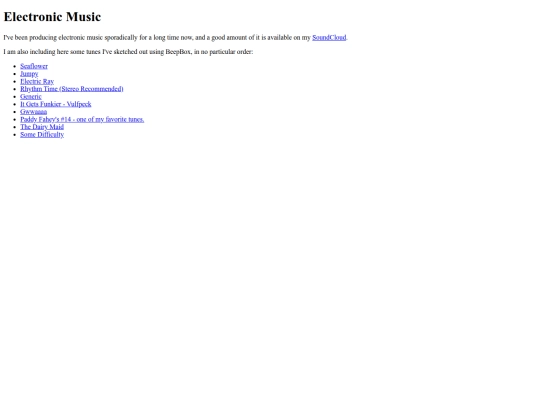Follow the Electric Ray link
The height and width of the screenshot is (405, 540).
pos(37,81)
